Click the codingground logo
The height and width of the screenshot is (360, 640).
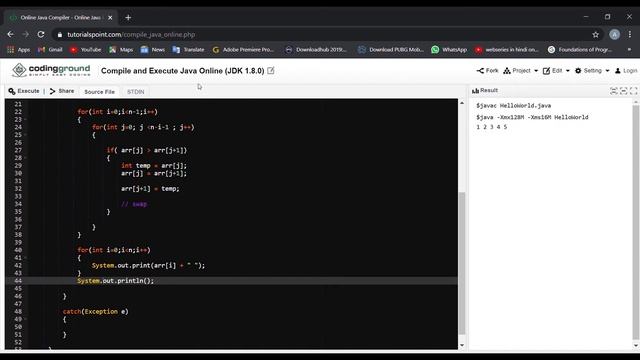click(51, 70)
